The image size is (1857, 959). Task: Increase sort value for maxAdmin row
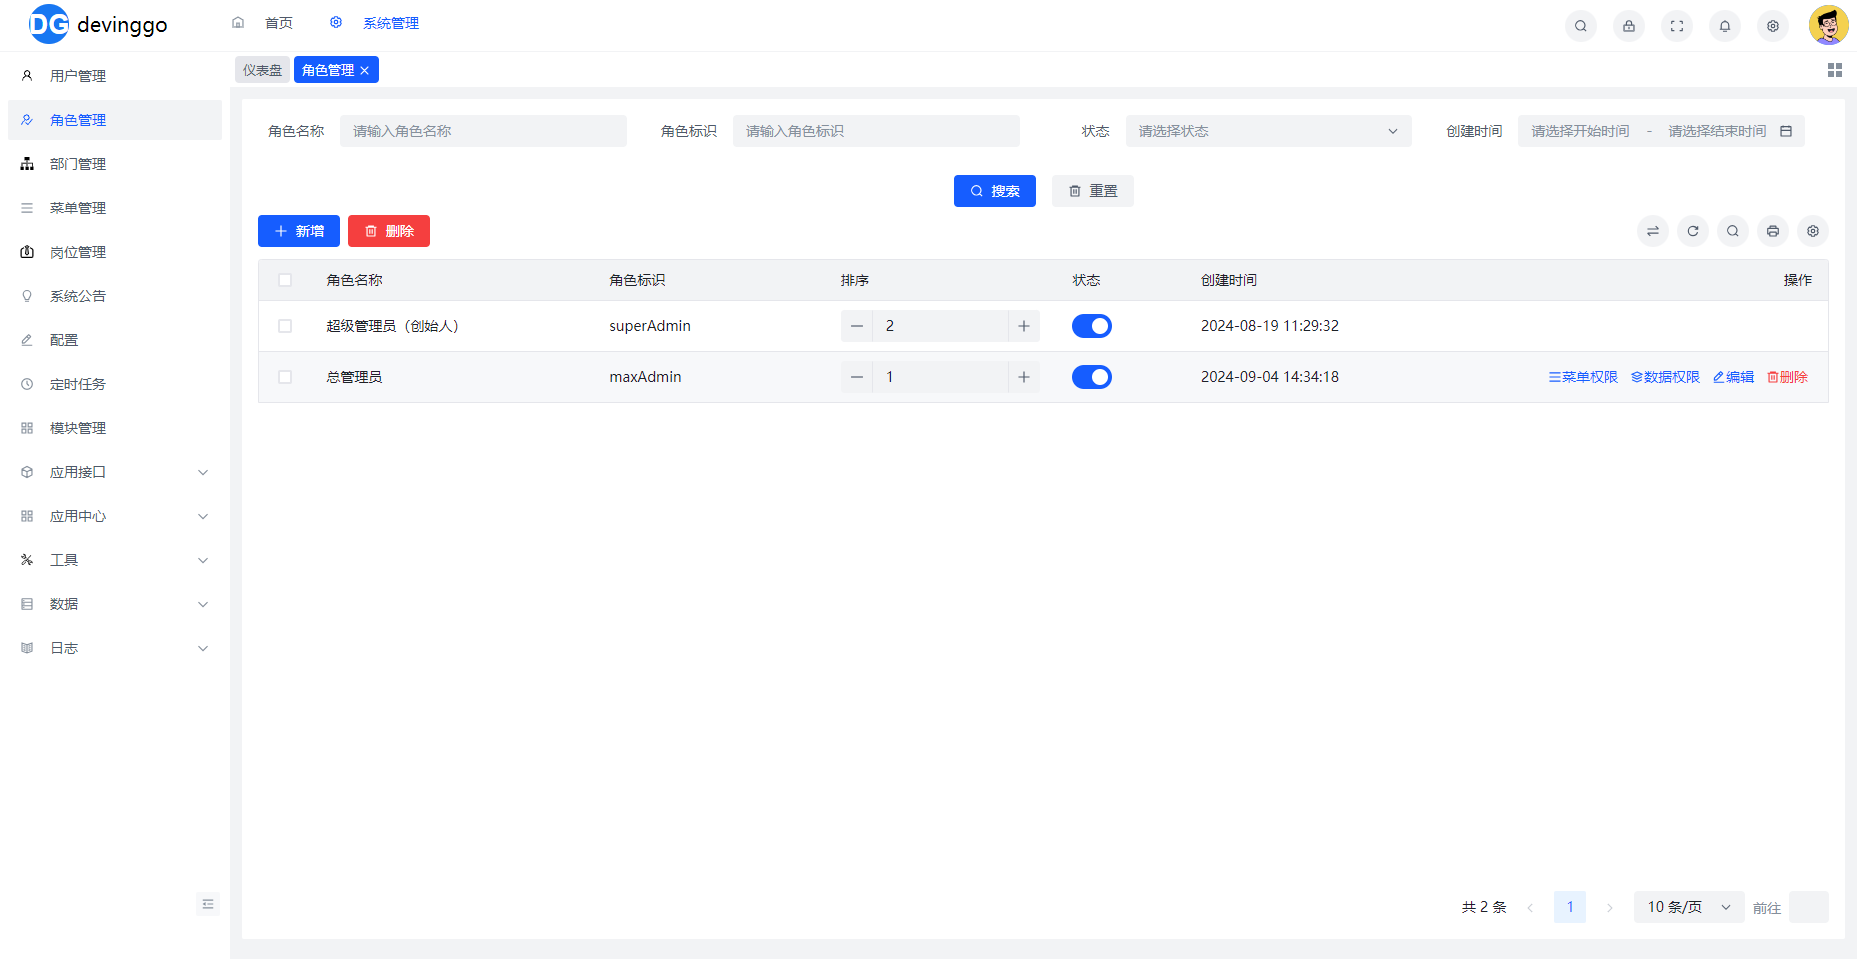point(1024,377)
